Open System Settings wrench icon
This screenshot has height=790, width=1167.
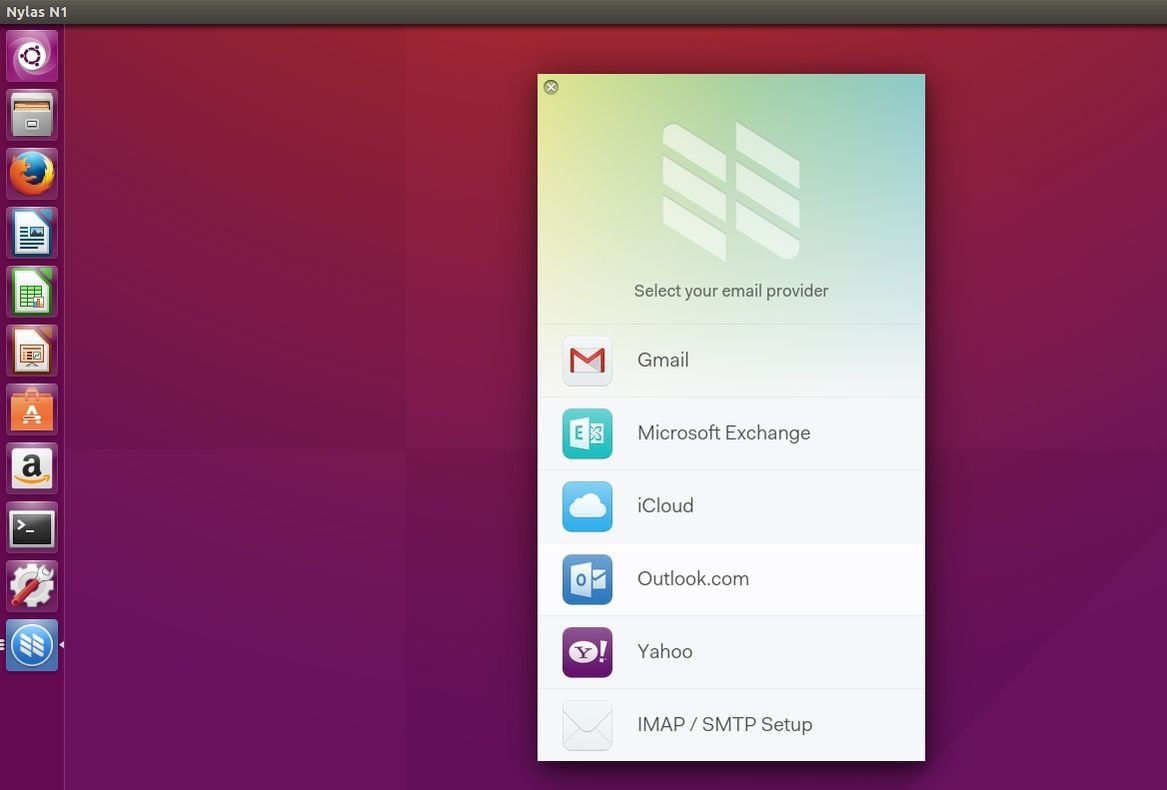[32, 587]
